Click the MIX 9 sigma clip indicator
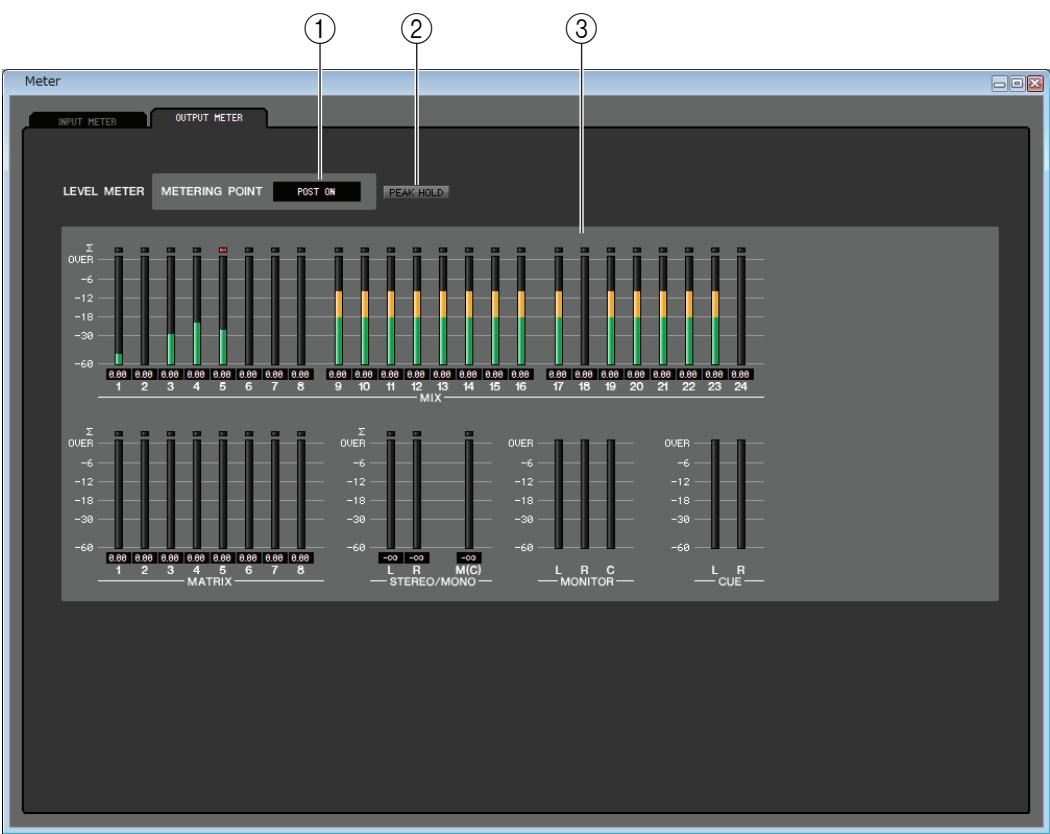1050x834 pixels. tap(338, 250)
